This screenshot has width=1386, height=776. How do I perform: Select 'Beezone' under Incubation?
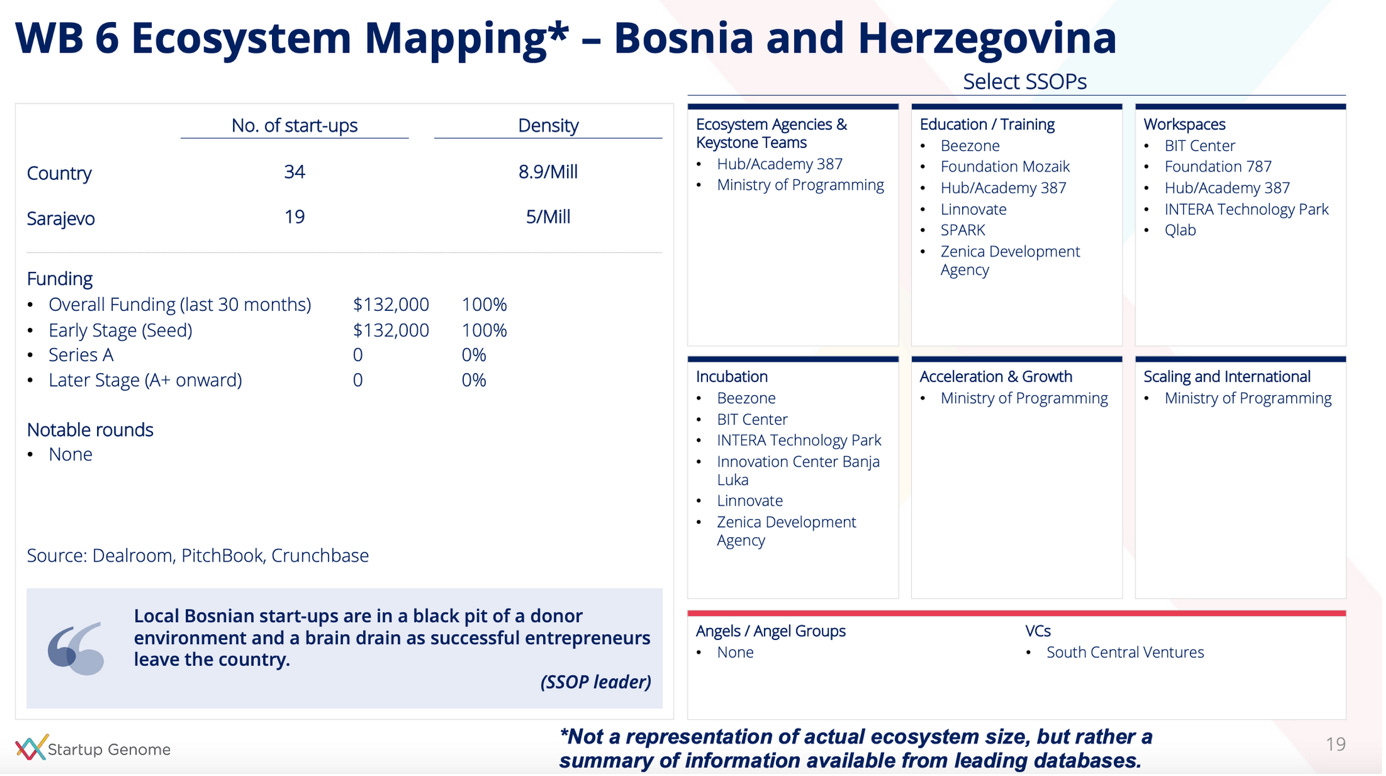[x=746, y=398]
